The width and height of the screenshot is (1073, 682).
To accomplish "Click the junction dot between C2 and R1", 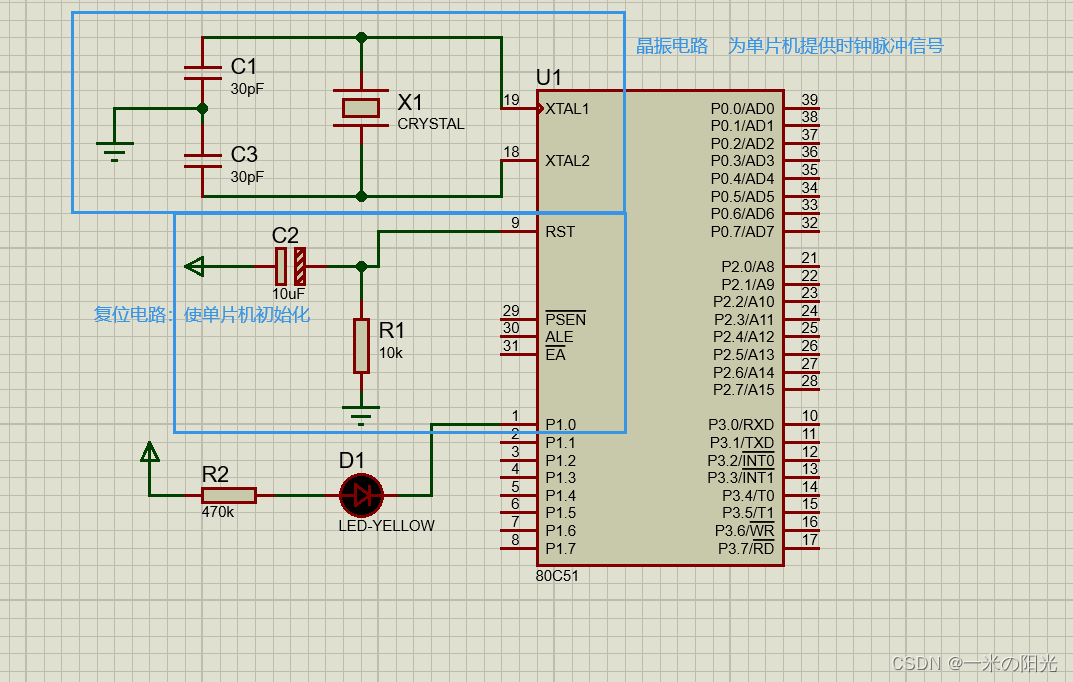I will coord(361,266).
